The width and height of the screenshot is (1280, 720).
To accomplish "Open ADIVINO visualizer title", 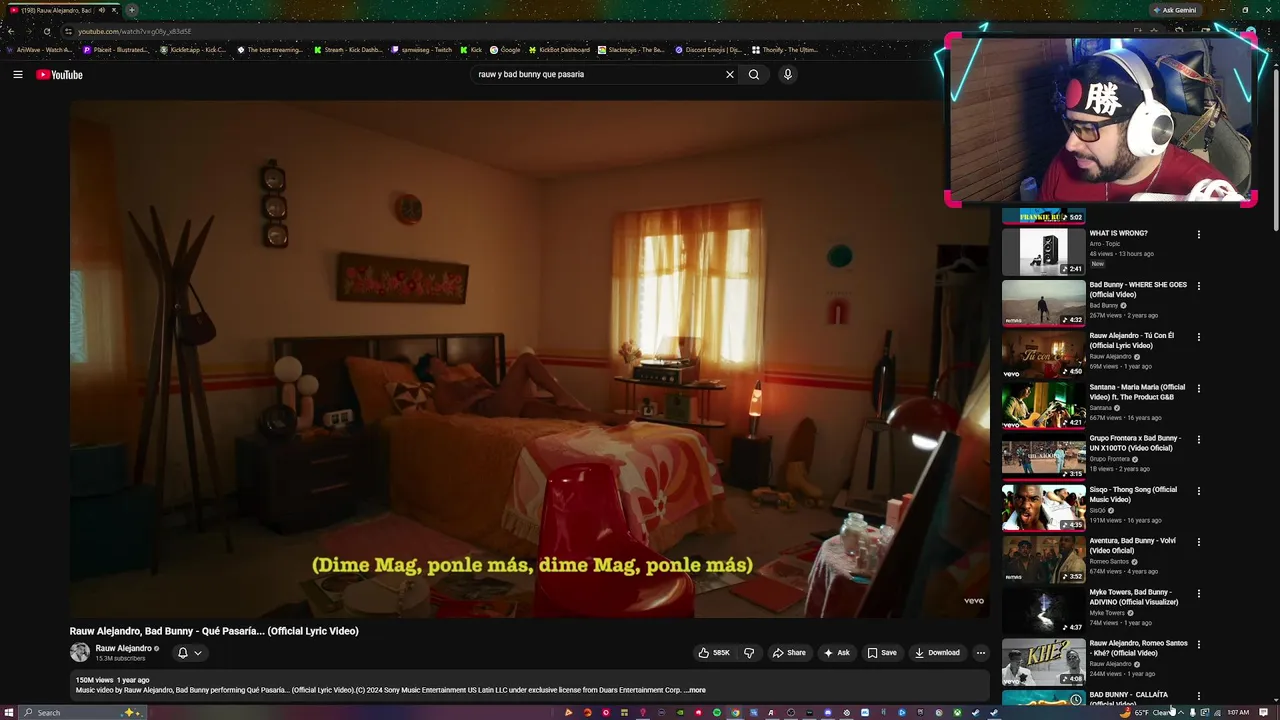I will click(1134, 597).
